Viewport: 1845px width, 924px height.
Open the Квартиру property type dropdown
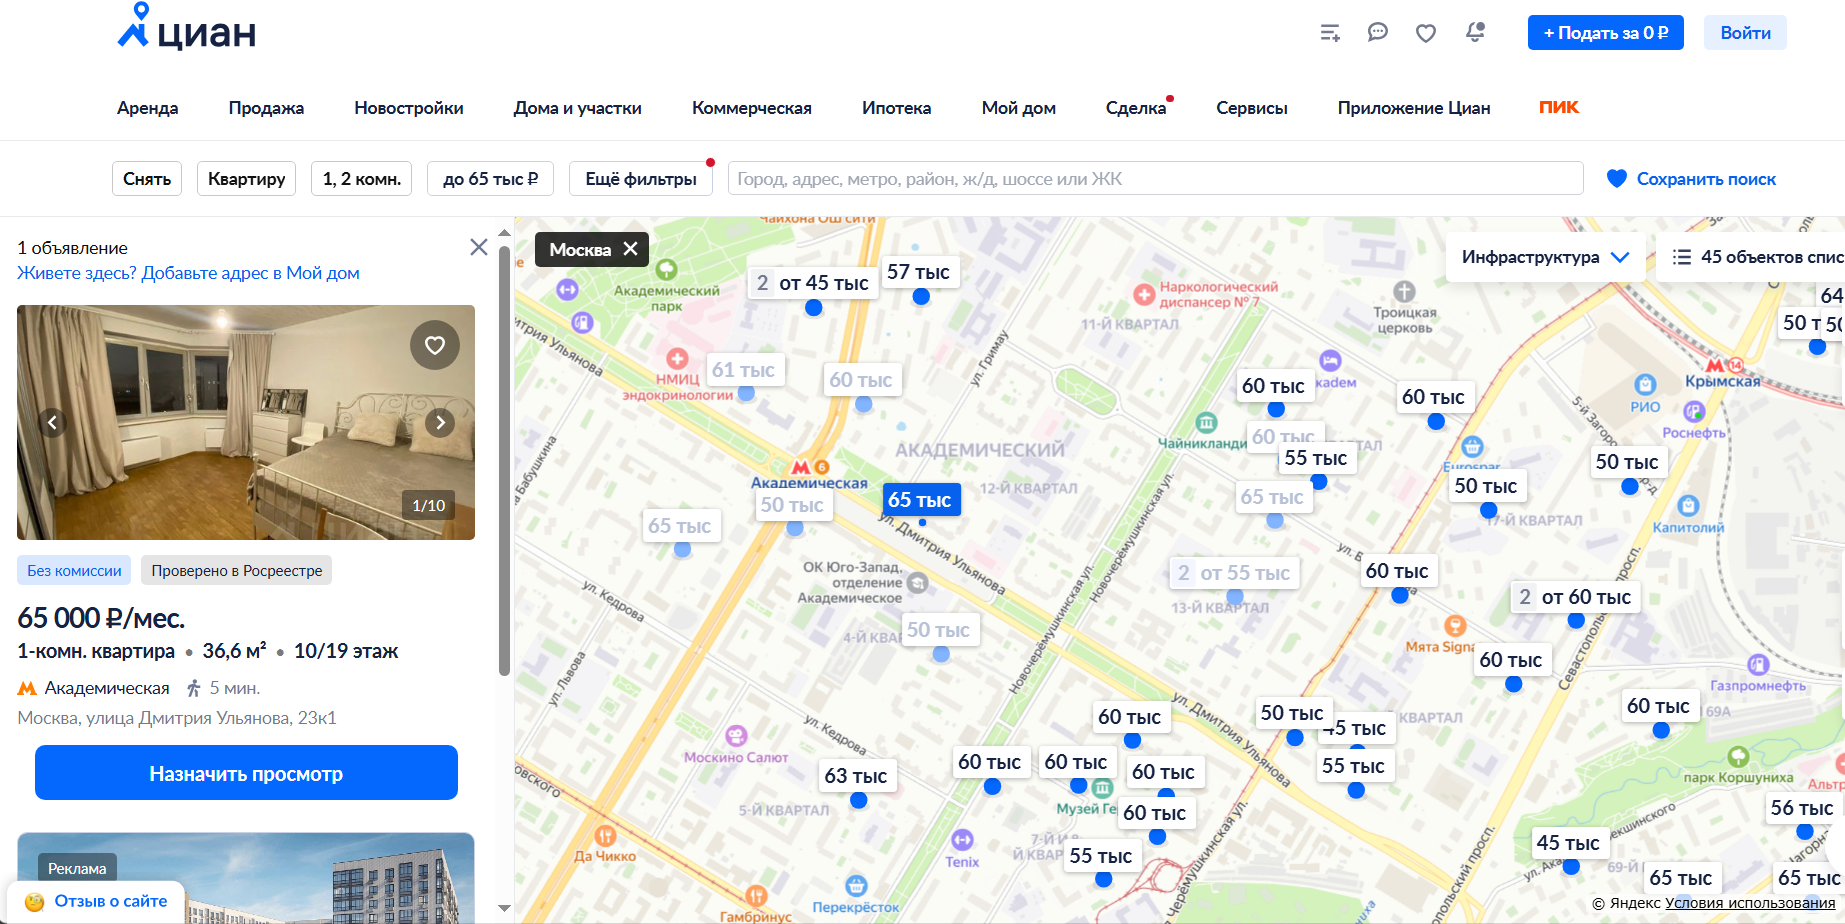coord(247,179)
